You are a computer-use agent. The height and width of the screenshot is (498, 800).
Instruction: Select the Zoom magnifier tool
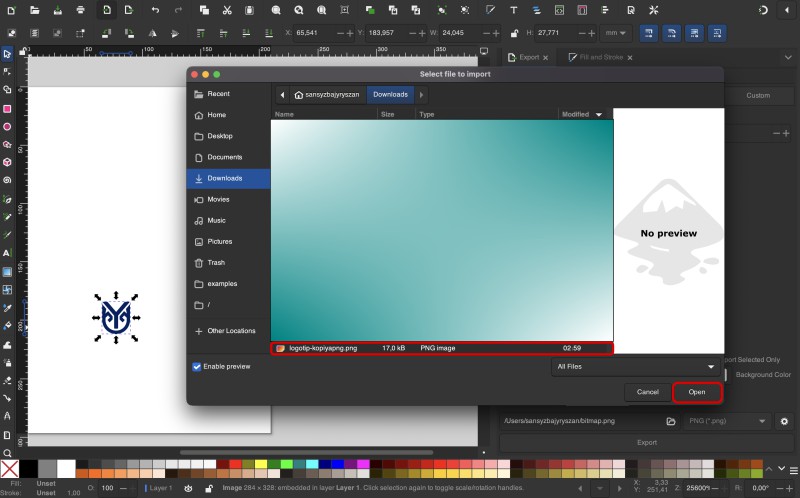7,453
